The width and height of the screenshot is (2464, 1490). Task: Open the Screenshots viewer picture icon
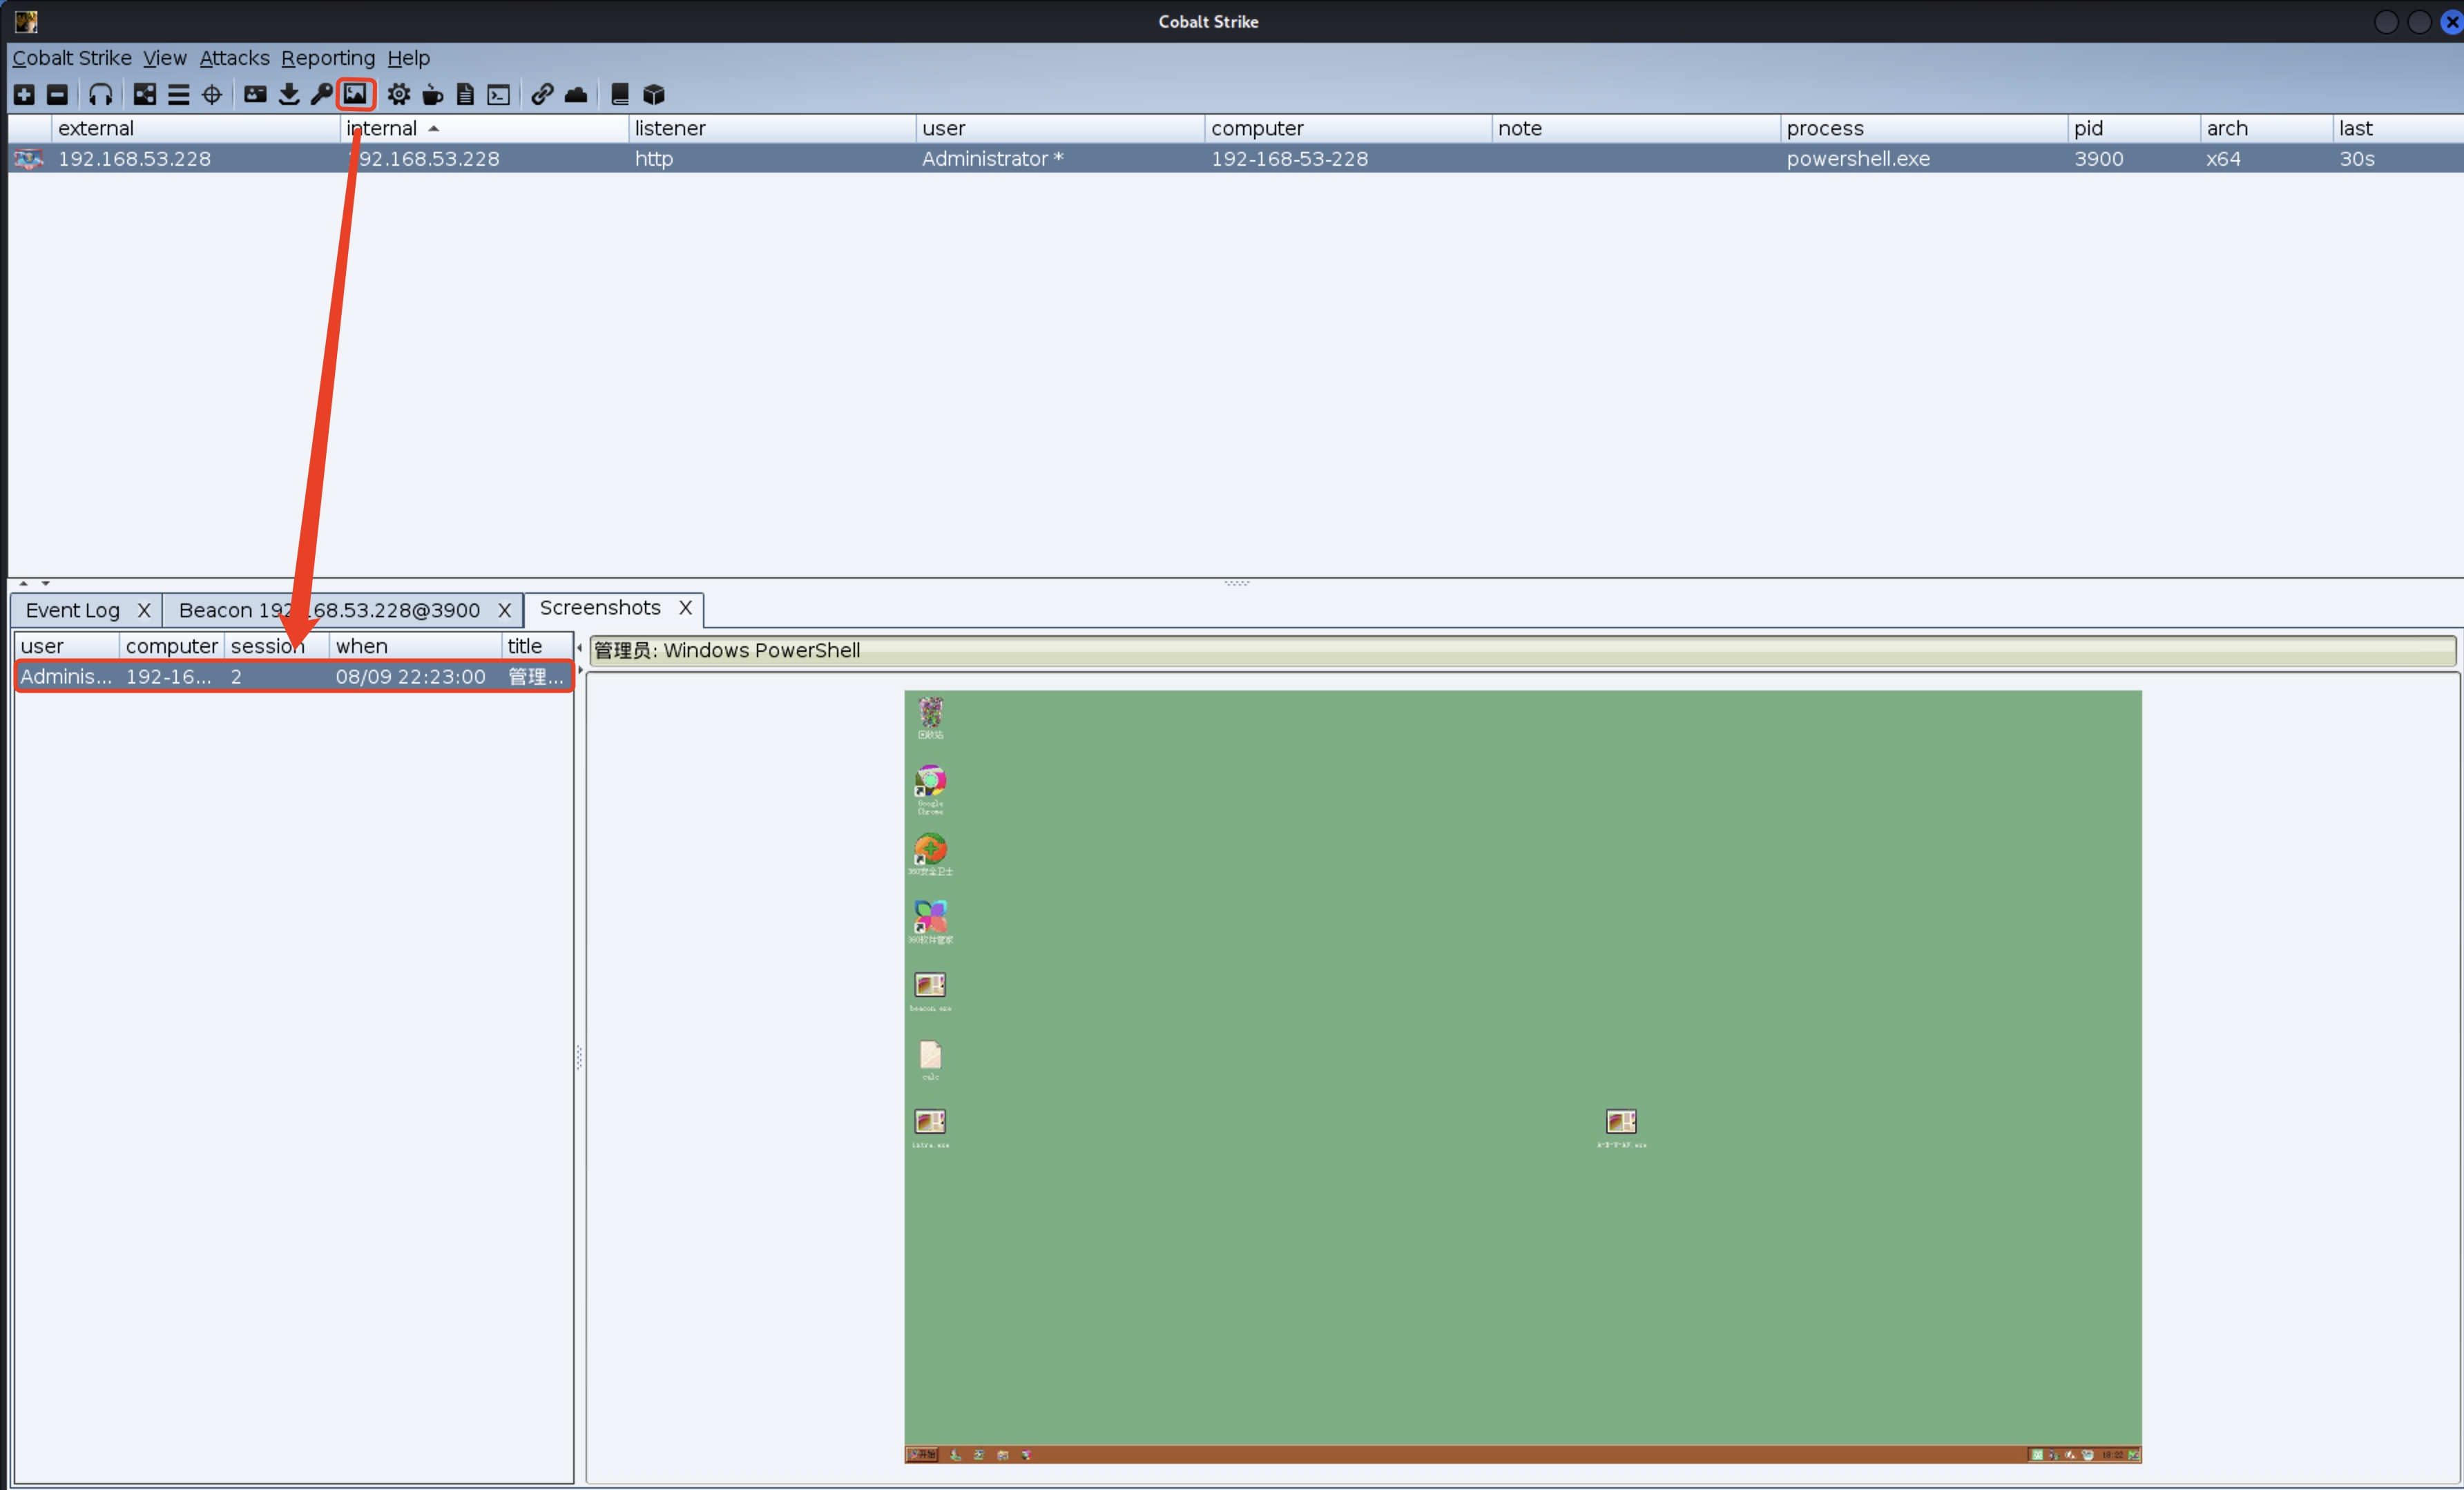(x=355, y=94)
